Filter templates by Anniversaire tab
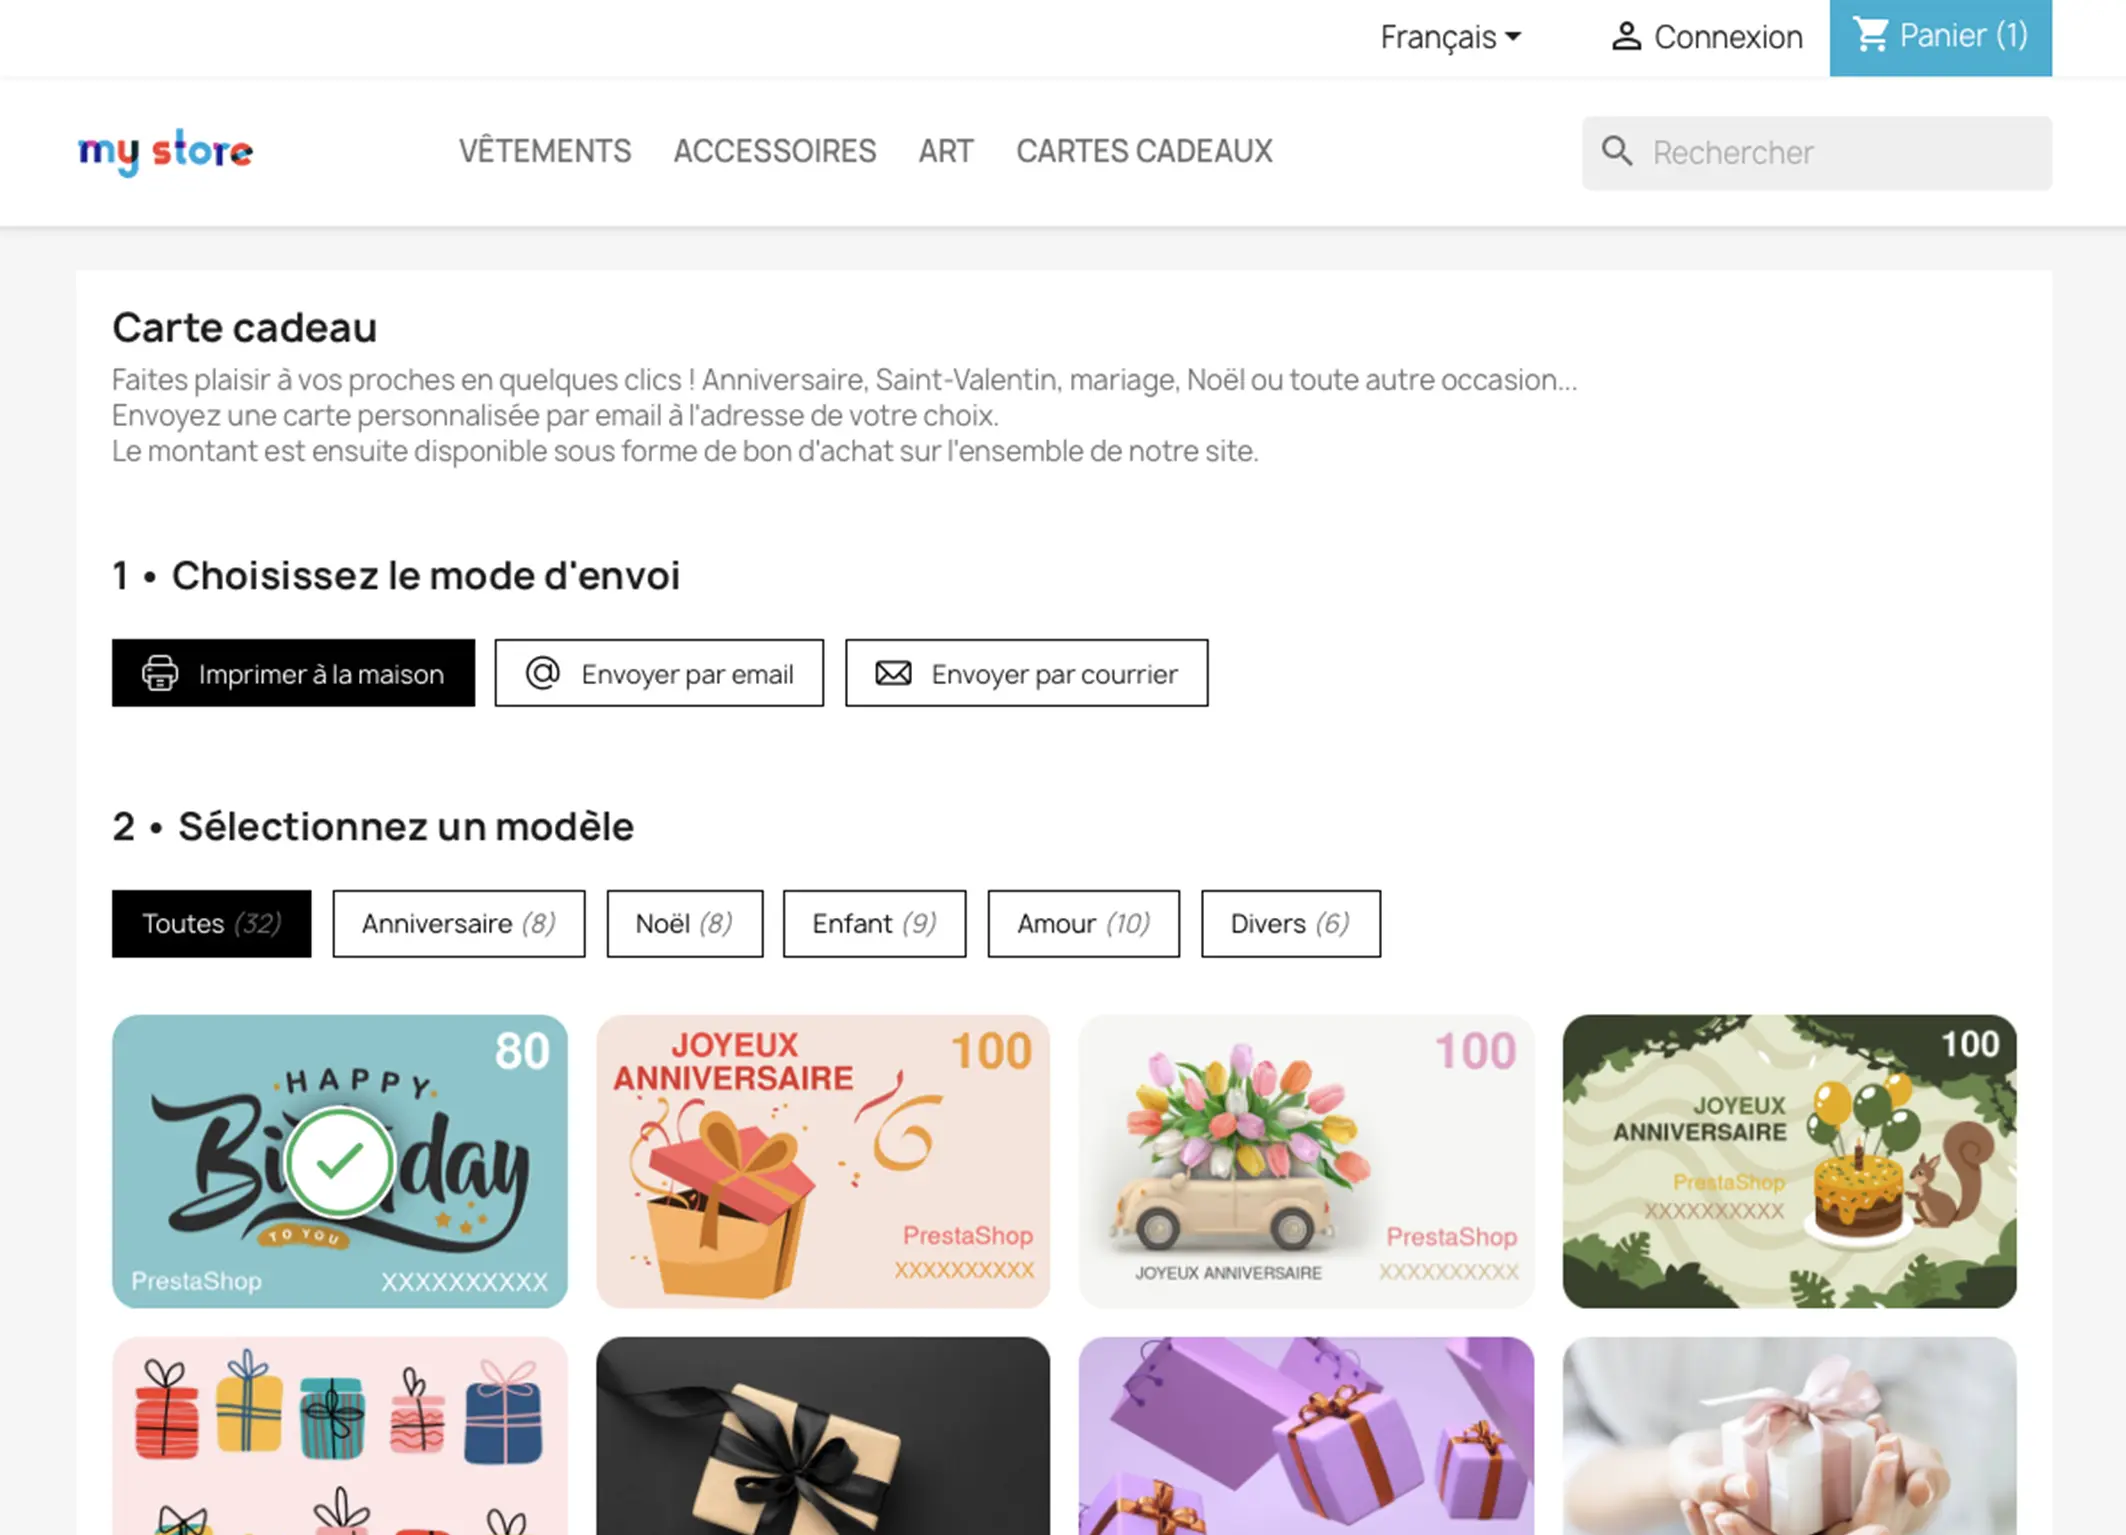This screenshot has width=2126, height=1535. tap(459, 923)
